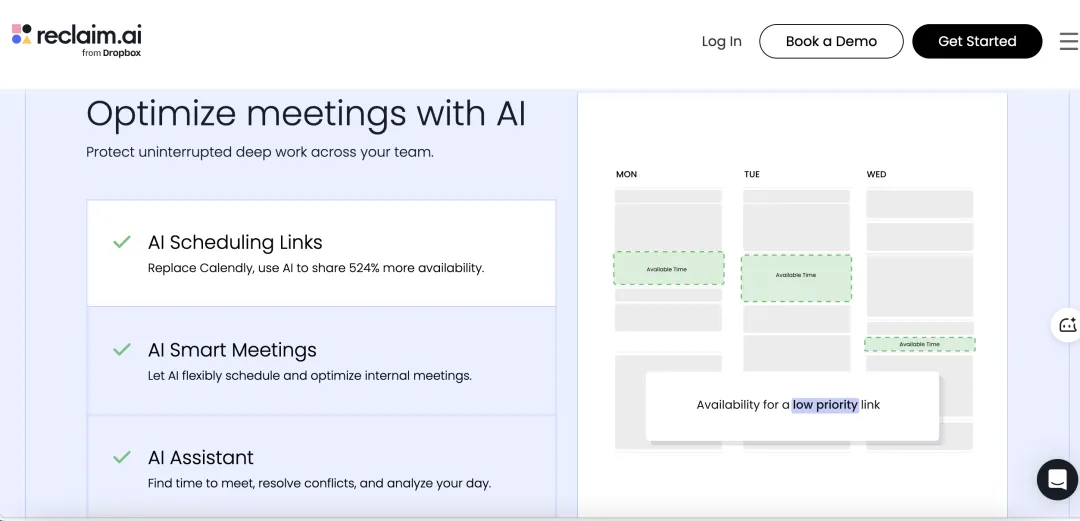Click the from Dropbox label

pos(111,54)
